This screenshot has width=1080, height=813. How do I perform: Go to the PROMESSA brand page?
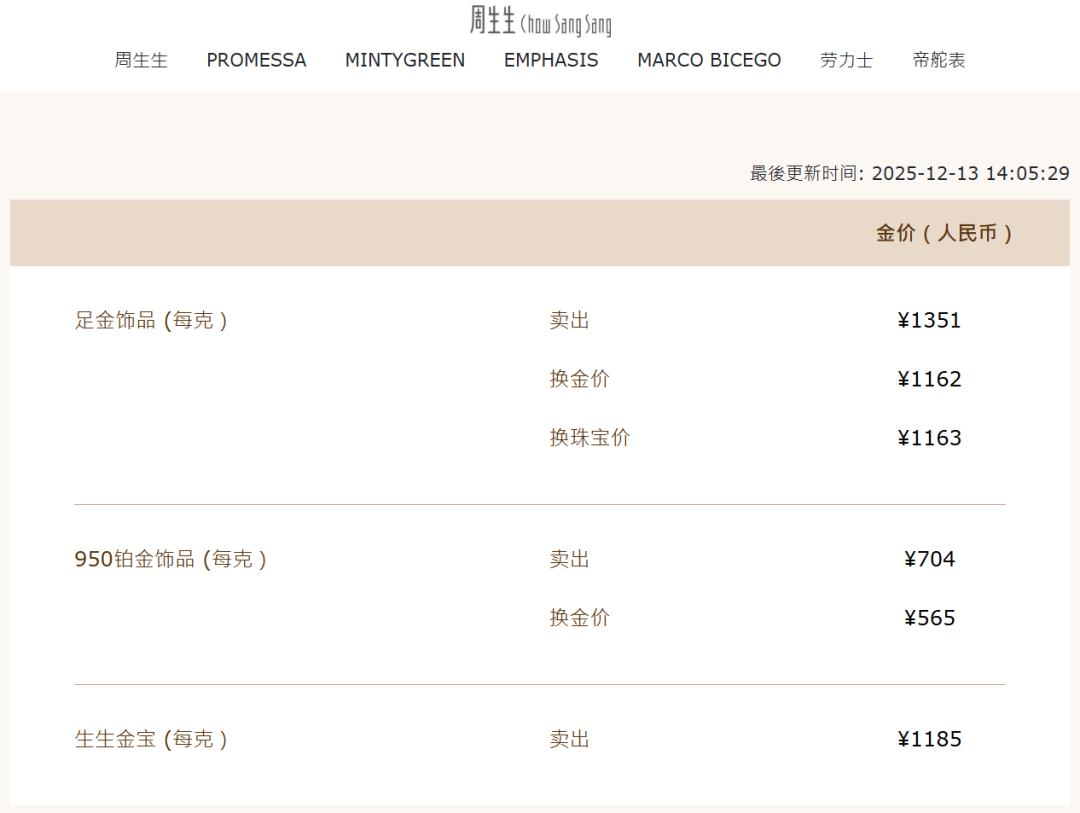coord(256,60)
